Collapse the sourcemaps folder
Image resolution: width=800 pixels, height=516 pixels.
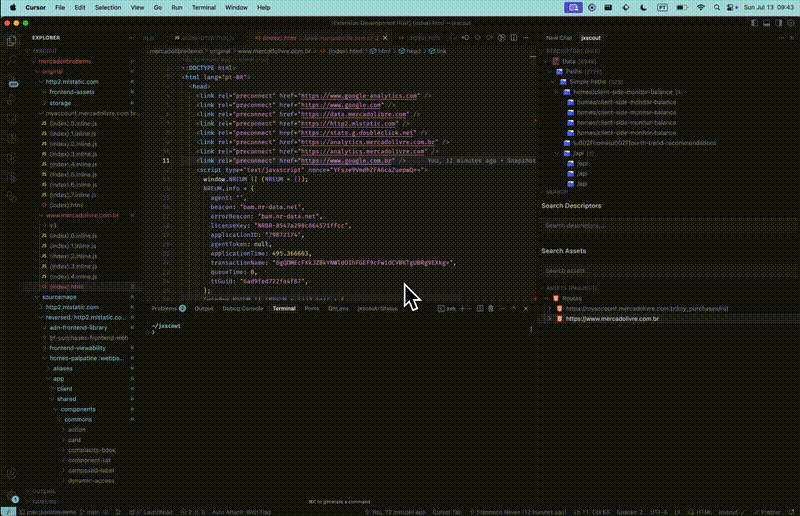tap(59, 297)
